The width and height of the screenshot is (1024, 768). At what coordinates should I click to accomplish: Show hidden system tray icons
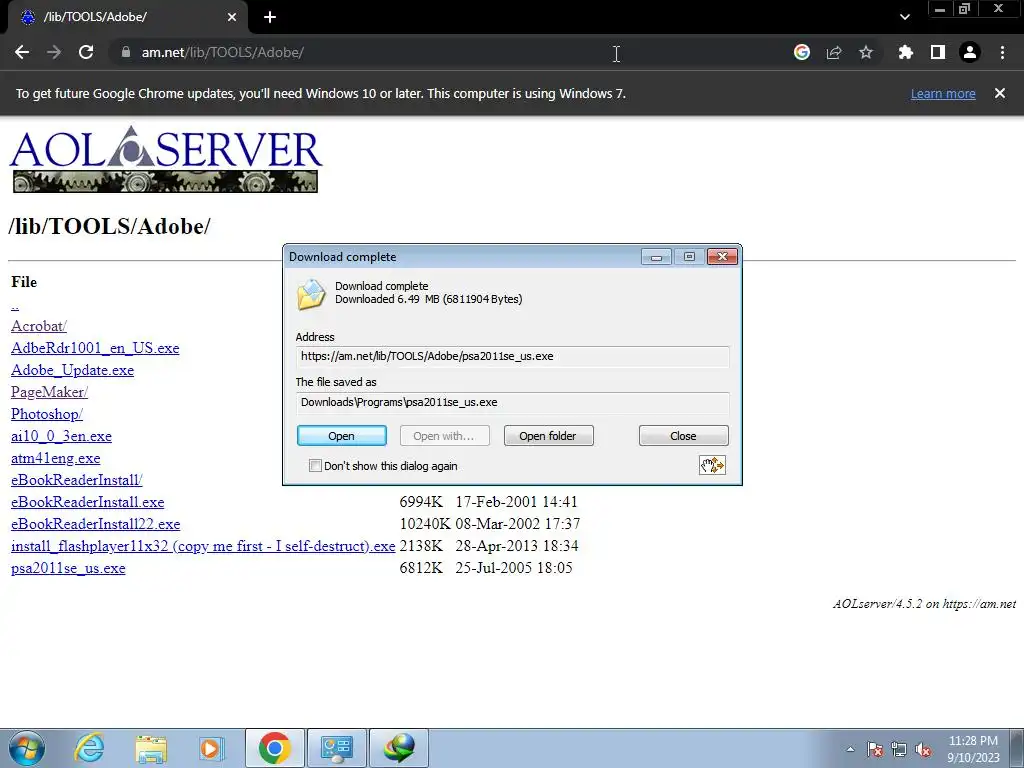(x=850, y=749)
